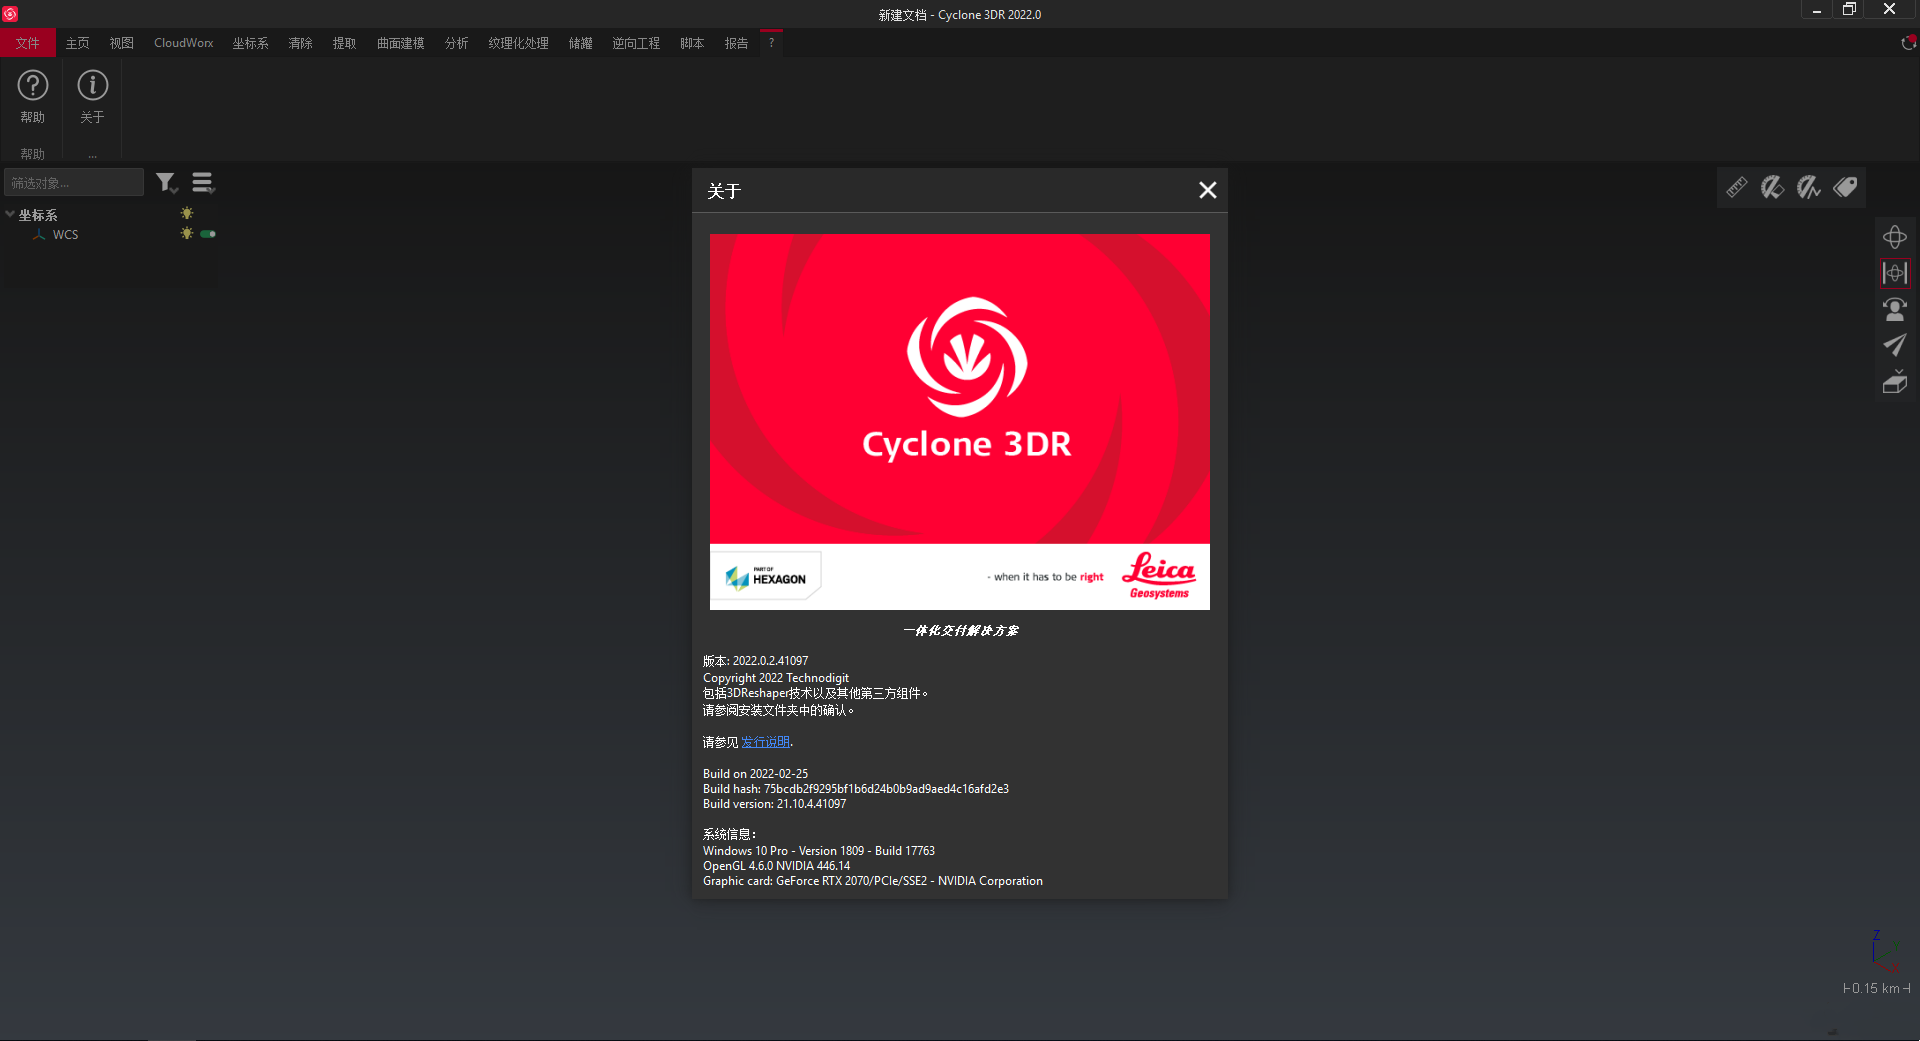The height and width of the screenshot is (1041, 1920).
Task: Open the 储罐 tab
Action: click(x=581, y=43)
